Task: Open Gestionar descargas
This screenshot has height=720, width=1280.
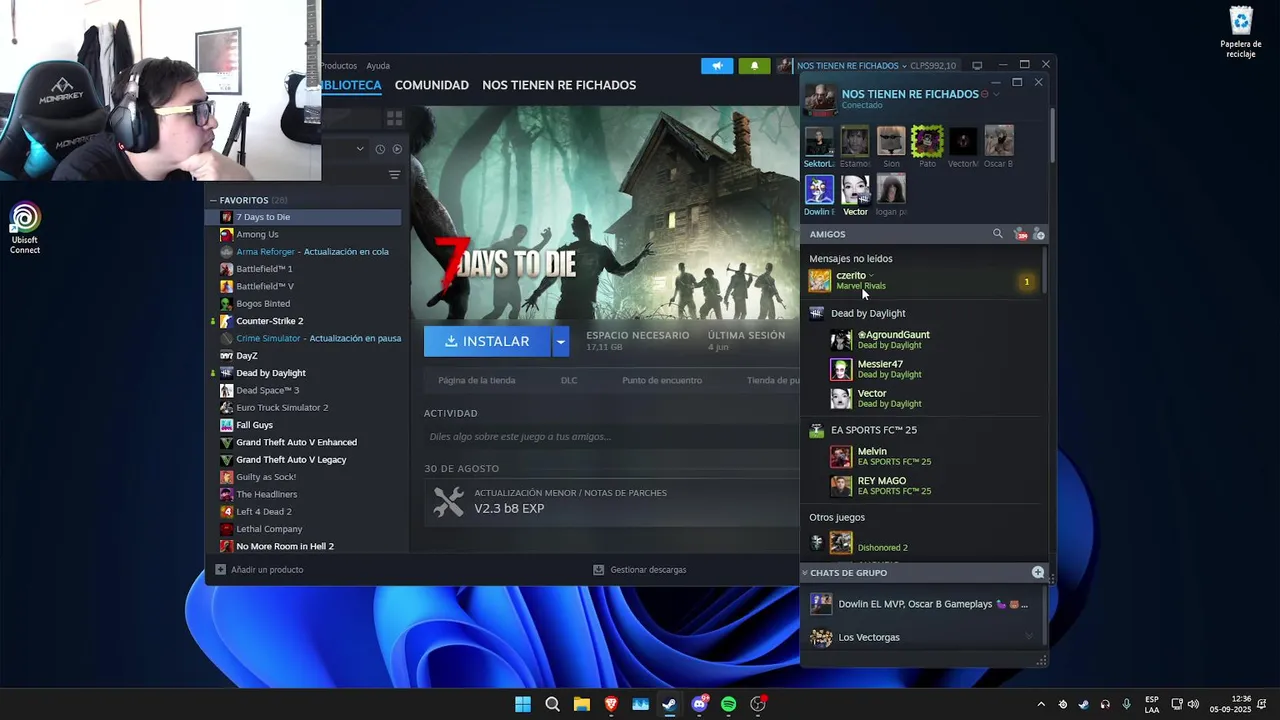Action: click(640, 570)
